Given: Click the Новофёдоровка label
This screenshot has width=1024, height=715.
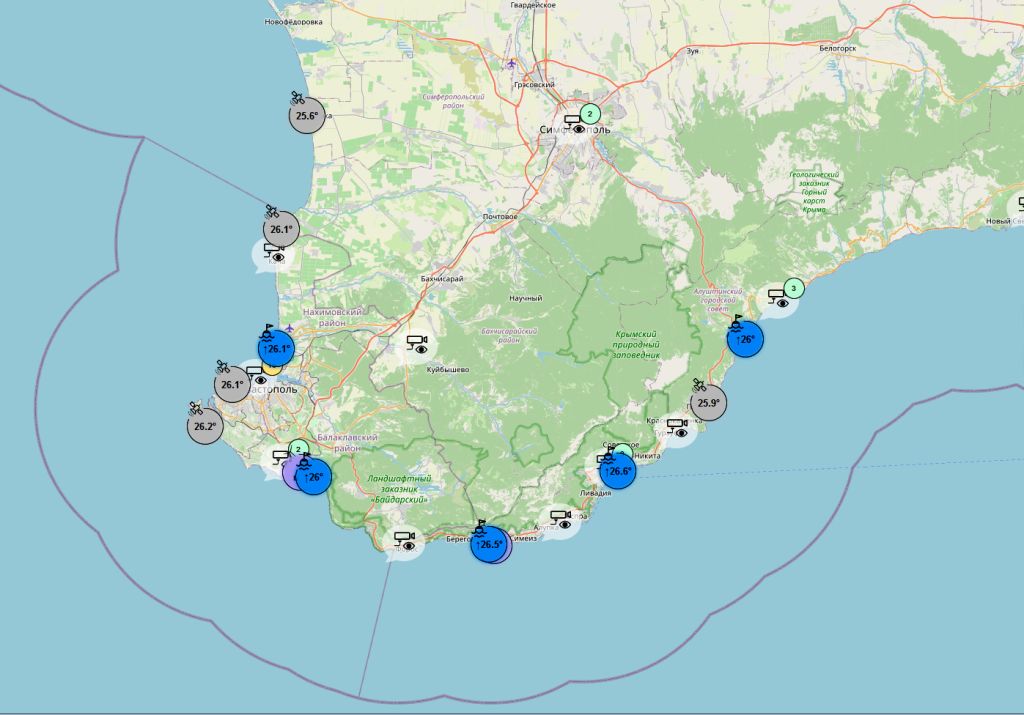Looking at the screenshot, I should [x=294, y=22].
